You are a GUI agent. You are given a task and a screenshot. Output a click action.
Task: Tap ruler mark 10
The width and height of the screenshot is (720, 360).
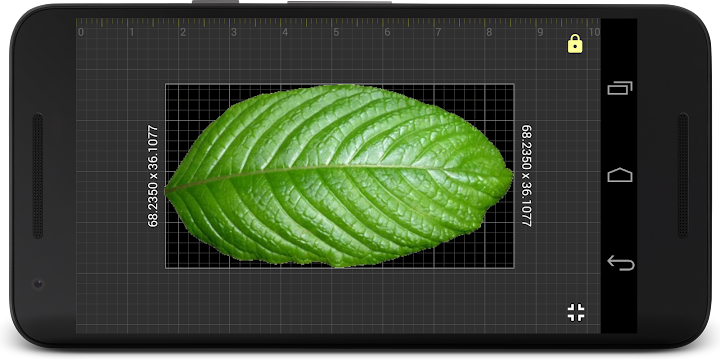point(594,32)
